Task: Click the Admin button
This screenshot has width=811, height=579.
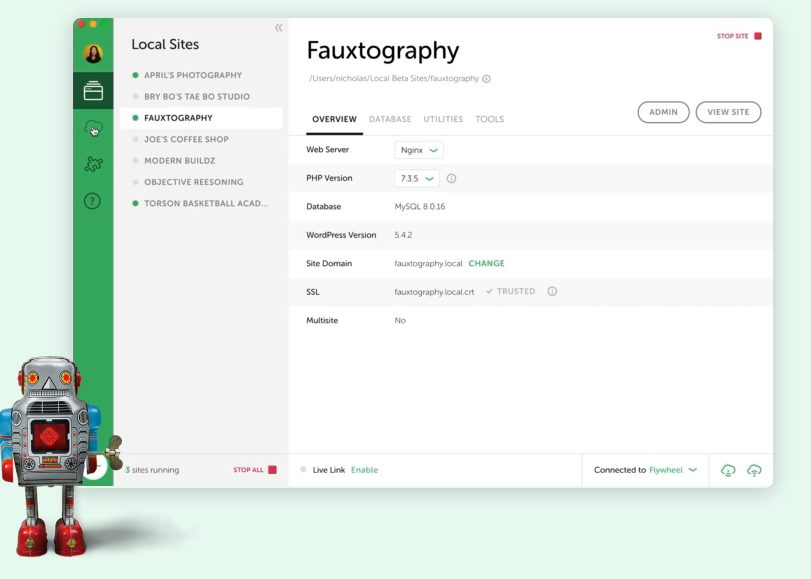Action: 663,112
